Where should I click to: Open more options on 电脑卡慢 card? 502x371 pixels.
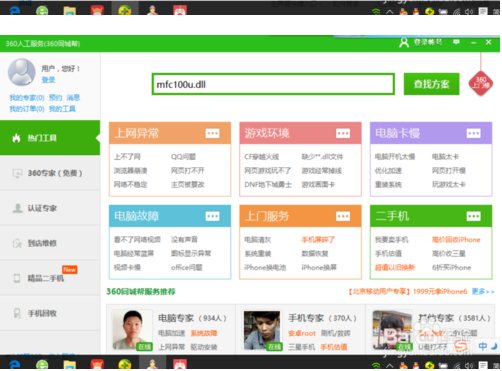[x=473, y=133]
